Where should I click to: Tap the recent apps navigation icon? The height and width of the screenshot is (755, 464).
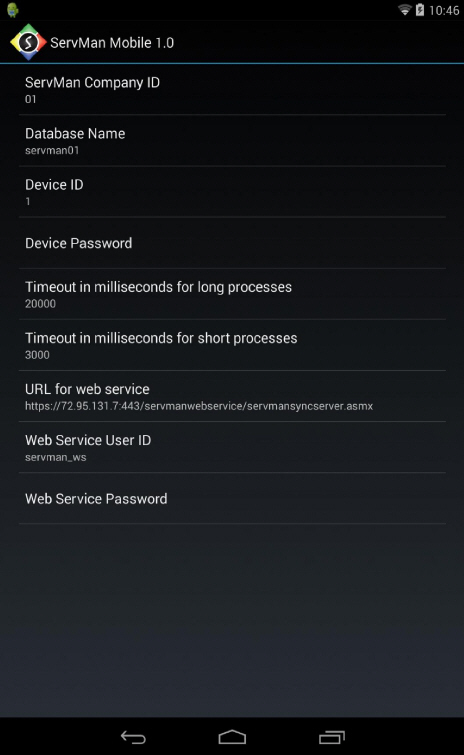pos(332,737)
